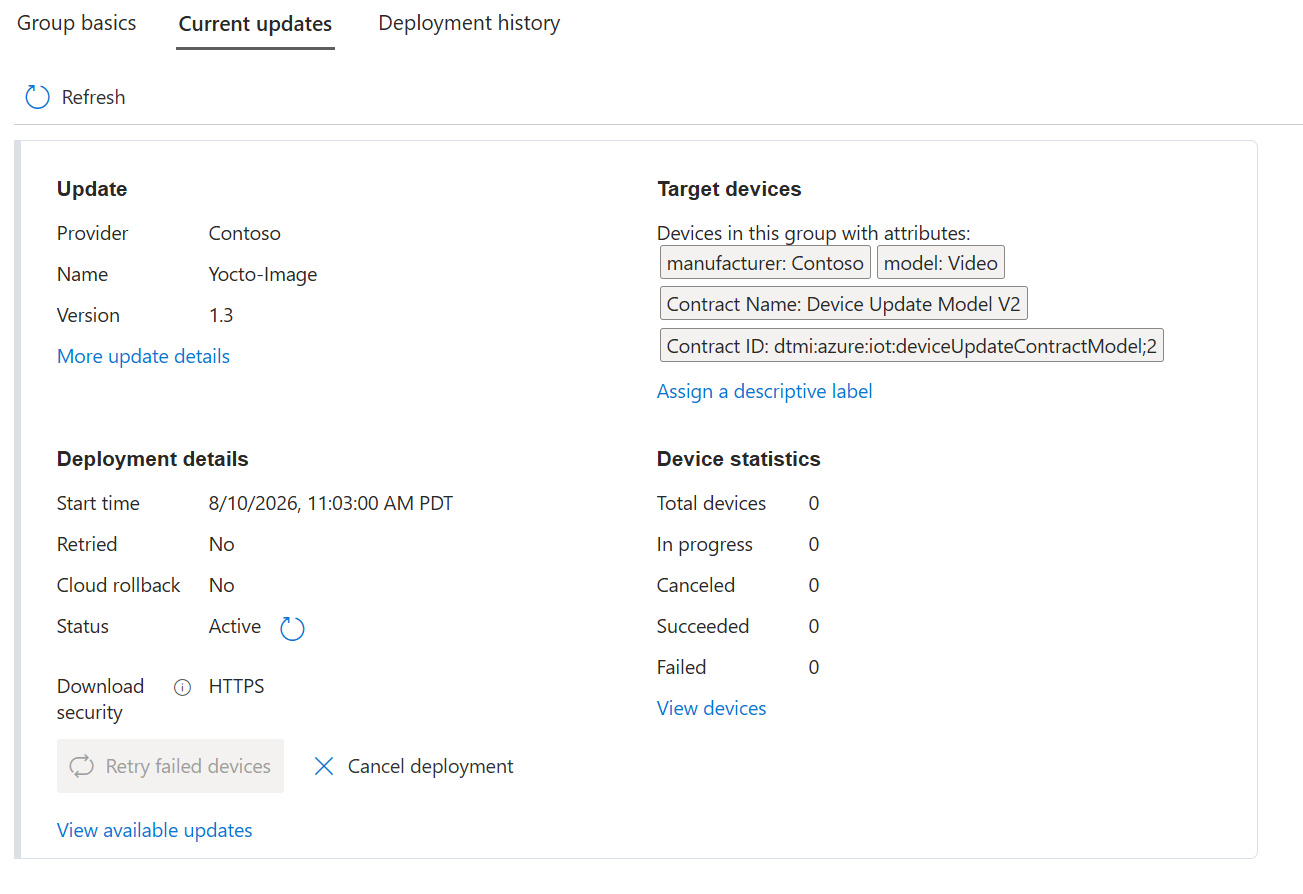
Task: Click the Cancel deployment X icon
Action: pyautogui.click(x=323, y=766)
